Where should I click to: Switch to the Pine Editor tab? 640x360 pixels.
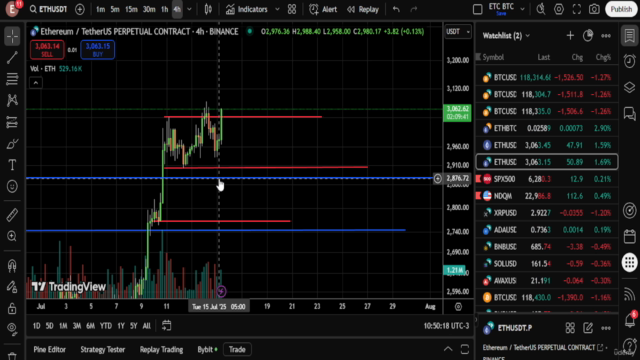coord(49,349)
